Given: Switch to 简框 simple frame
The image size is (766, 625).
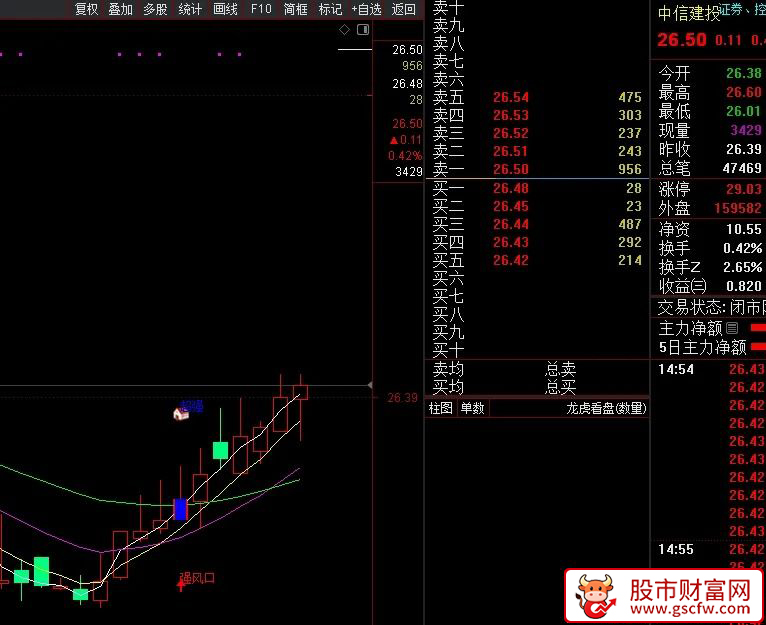Looking at the screenshot, I should click(296, 9).
